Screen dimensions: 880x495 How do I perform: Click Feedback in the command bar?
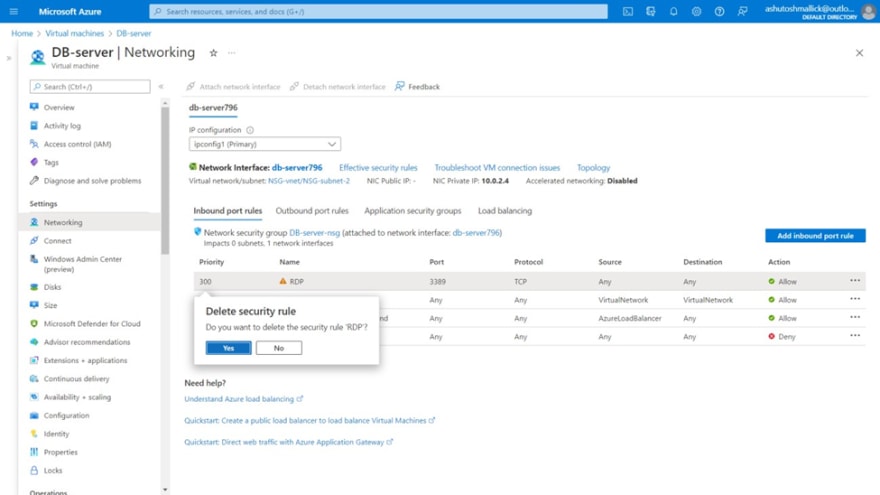tap(418, 86)
